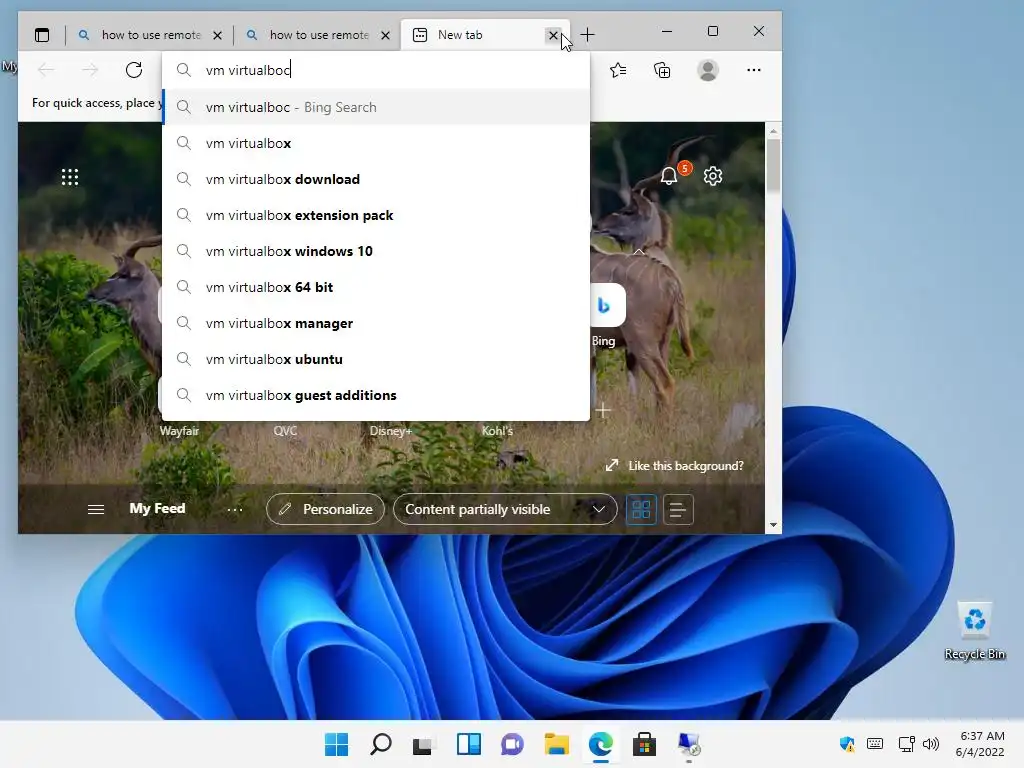Viewport: 1024px width, 768px height.
Task: Pick the 'vm virtualbox' suggestion
Action: (376, 143)
